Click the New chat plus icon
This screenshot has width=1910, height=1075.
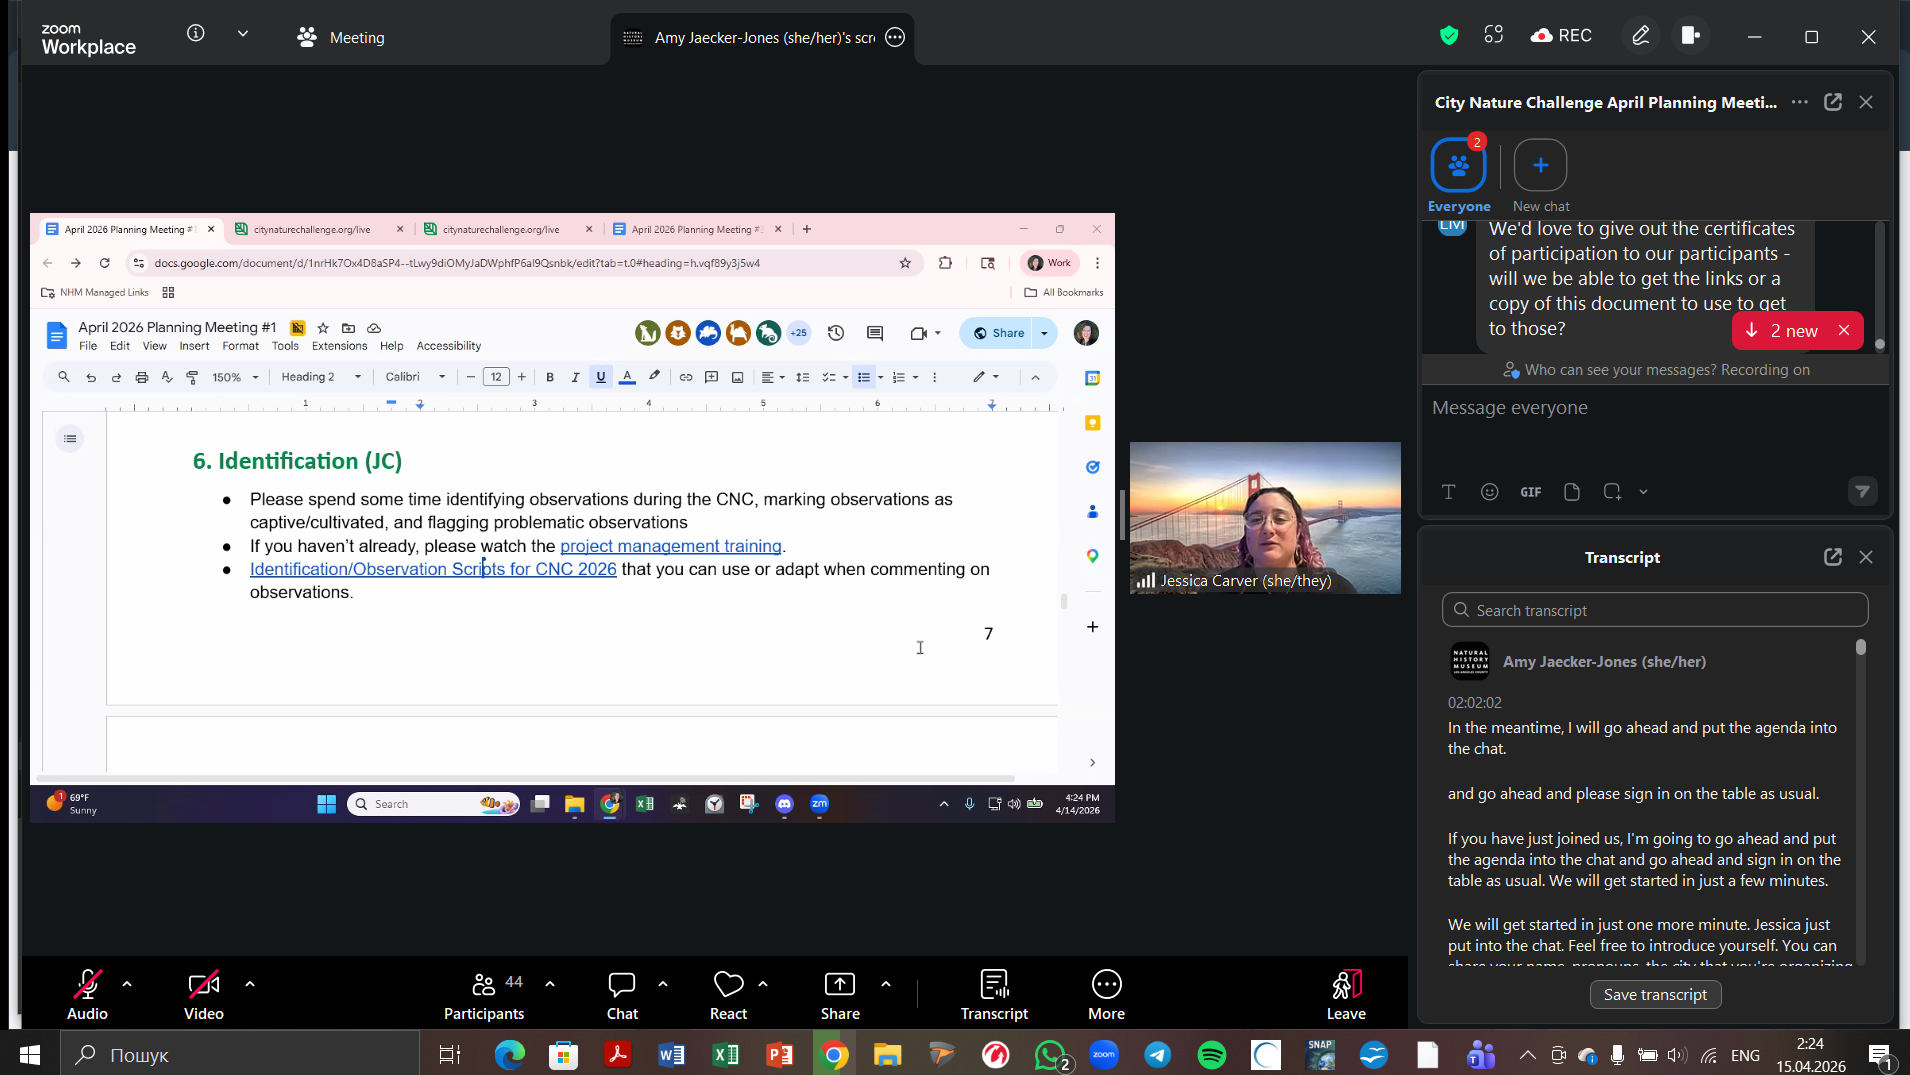click(x=1540, y=165)
